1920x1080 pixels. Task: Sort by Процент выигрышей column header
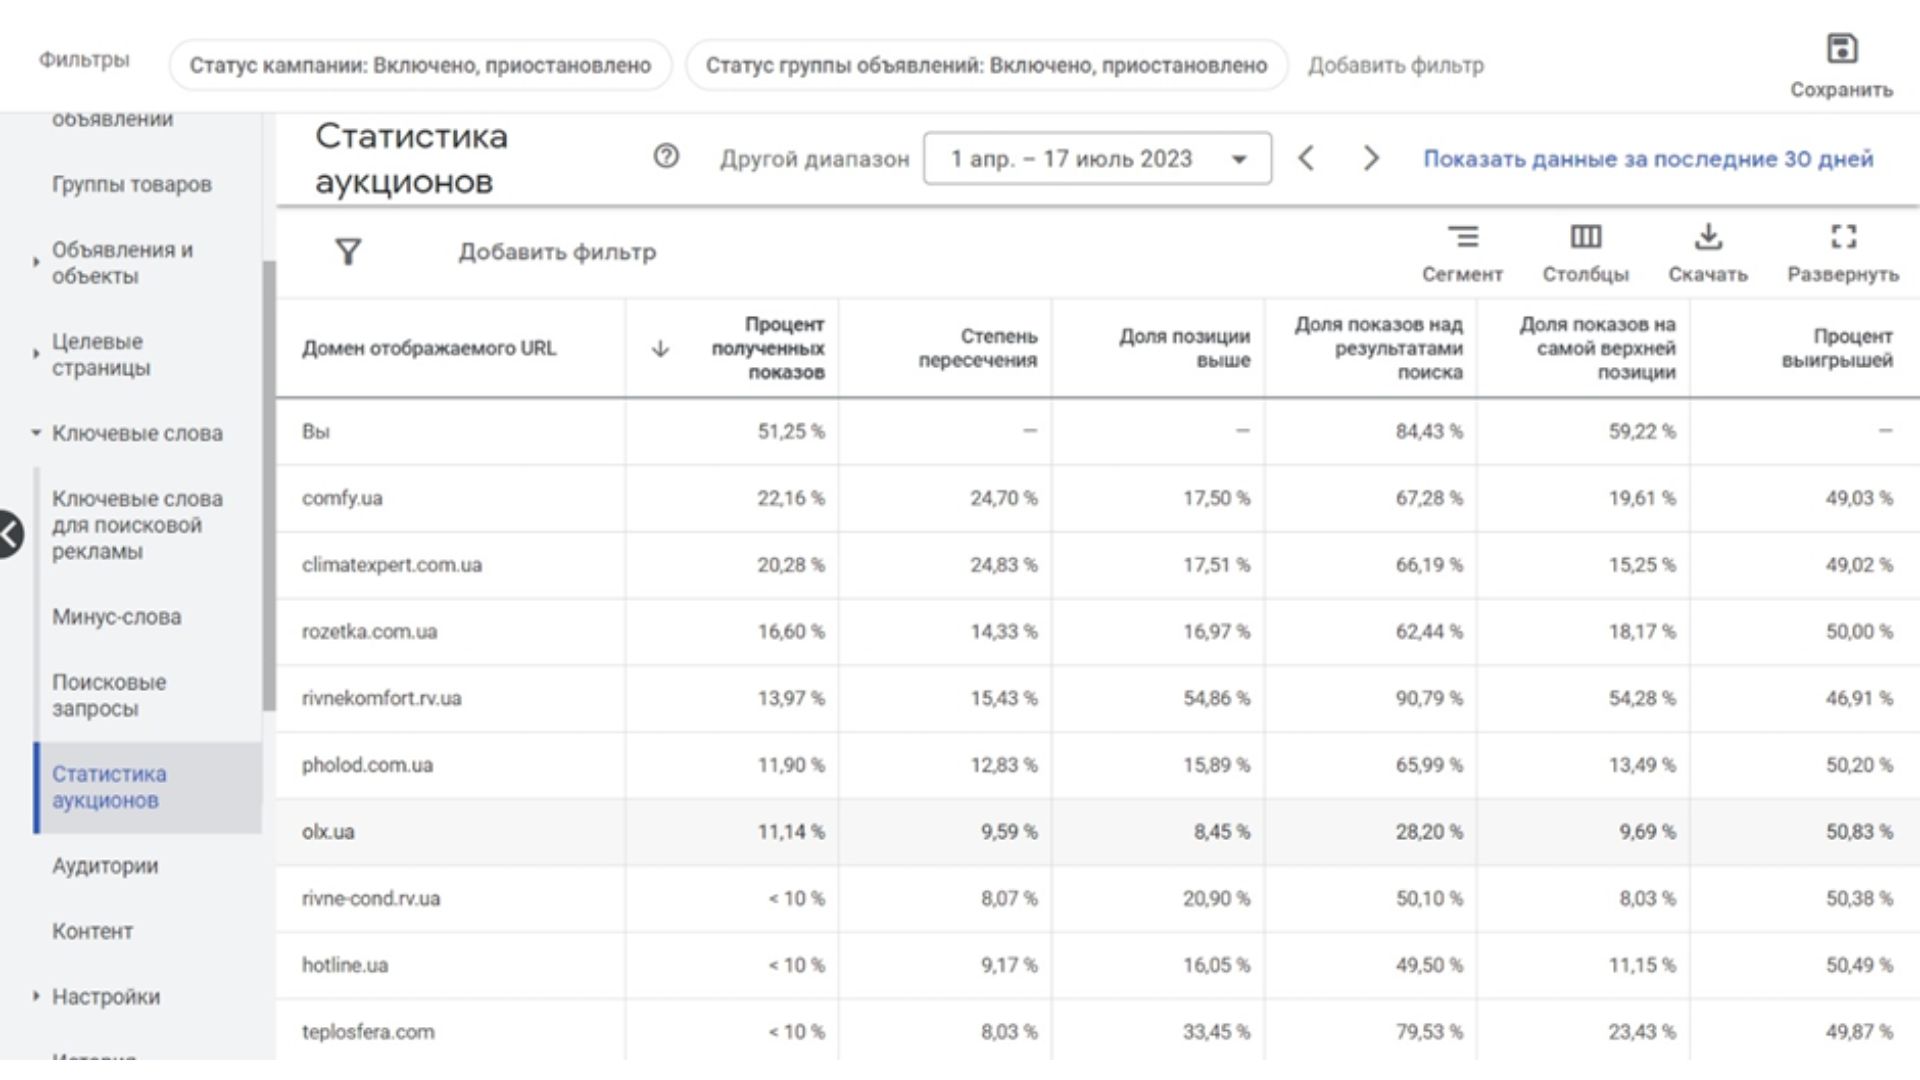[x=1837, y=348]
